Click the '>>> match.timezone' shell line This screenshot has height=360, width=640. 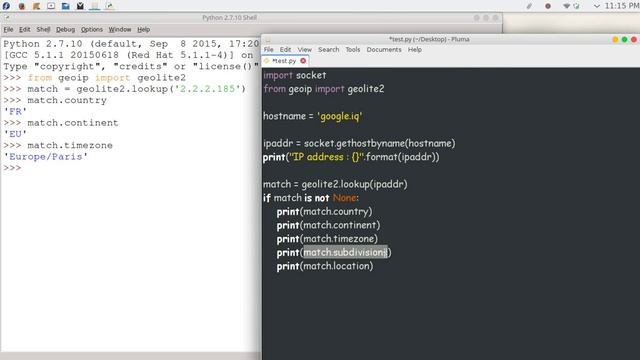(x=58, y=145)
